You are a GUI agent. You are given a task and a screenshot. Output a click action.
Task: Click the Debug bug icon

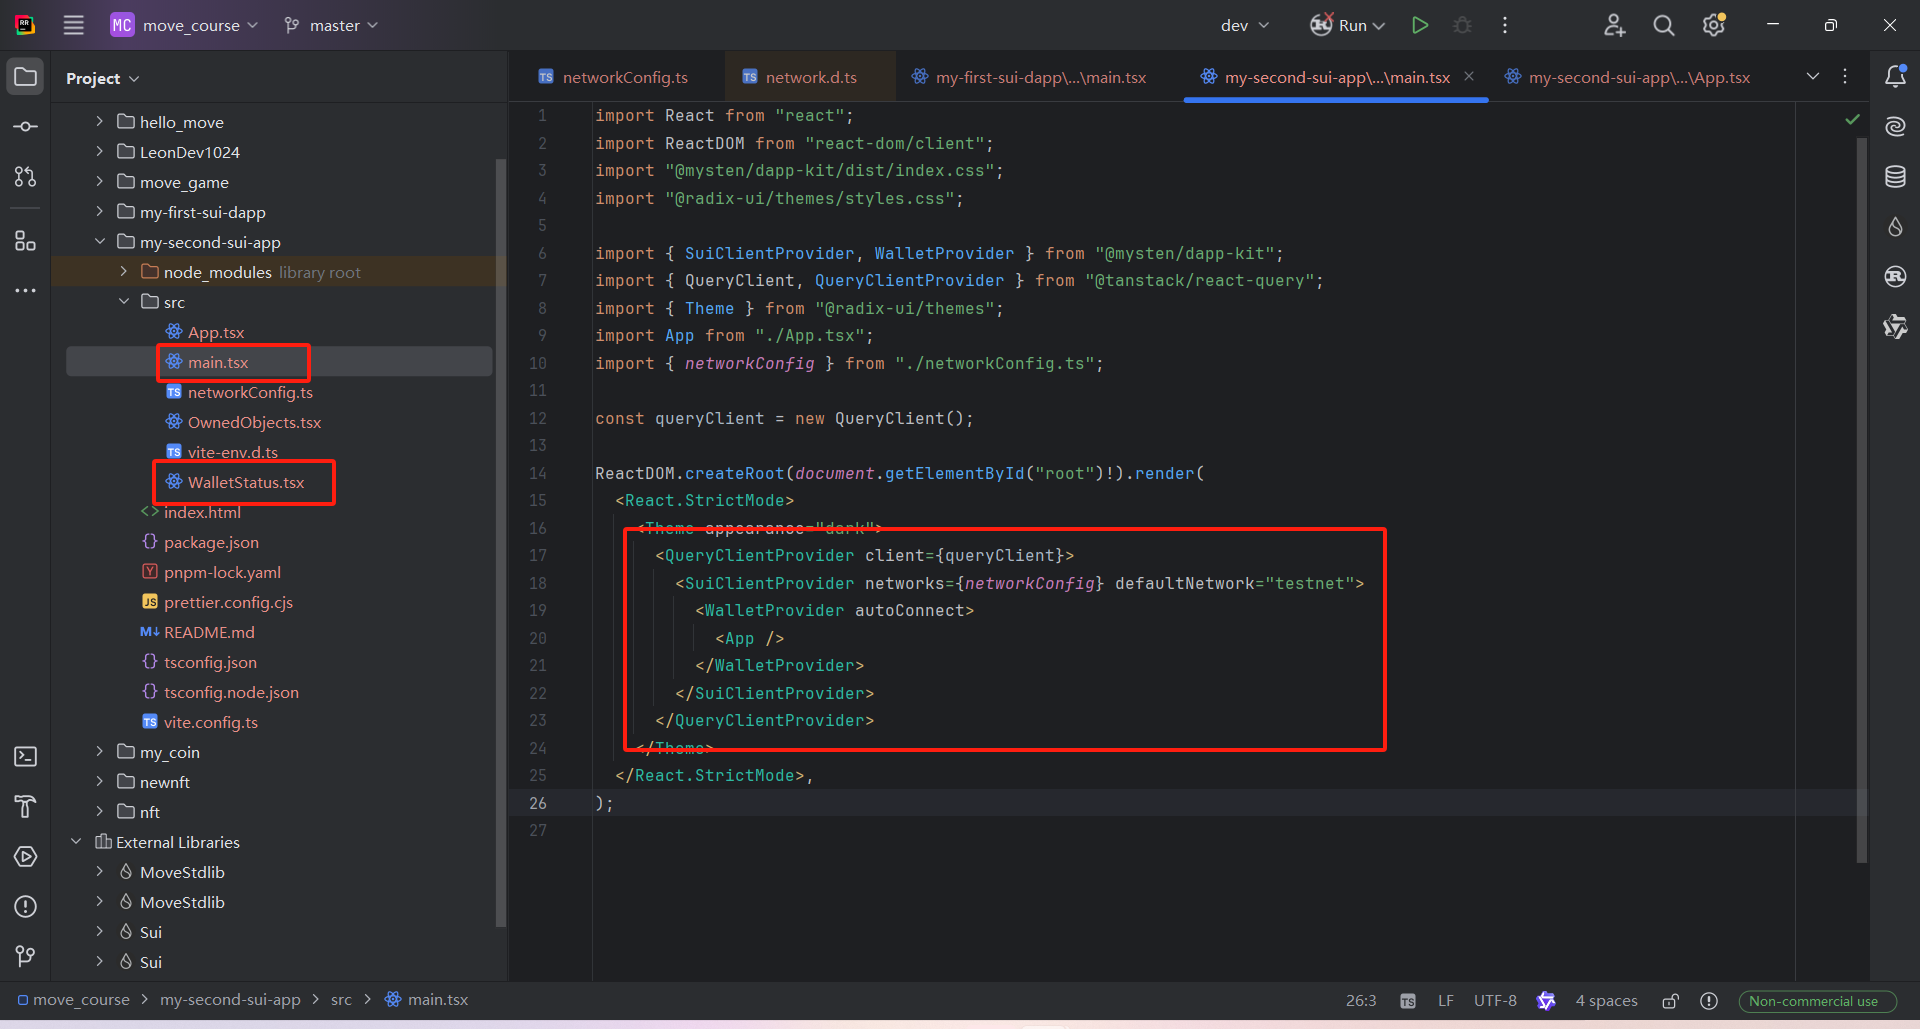click(x=1462, y=25)
